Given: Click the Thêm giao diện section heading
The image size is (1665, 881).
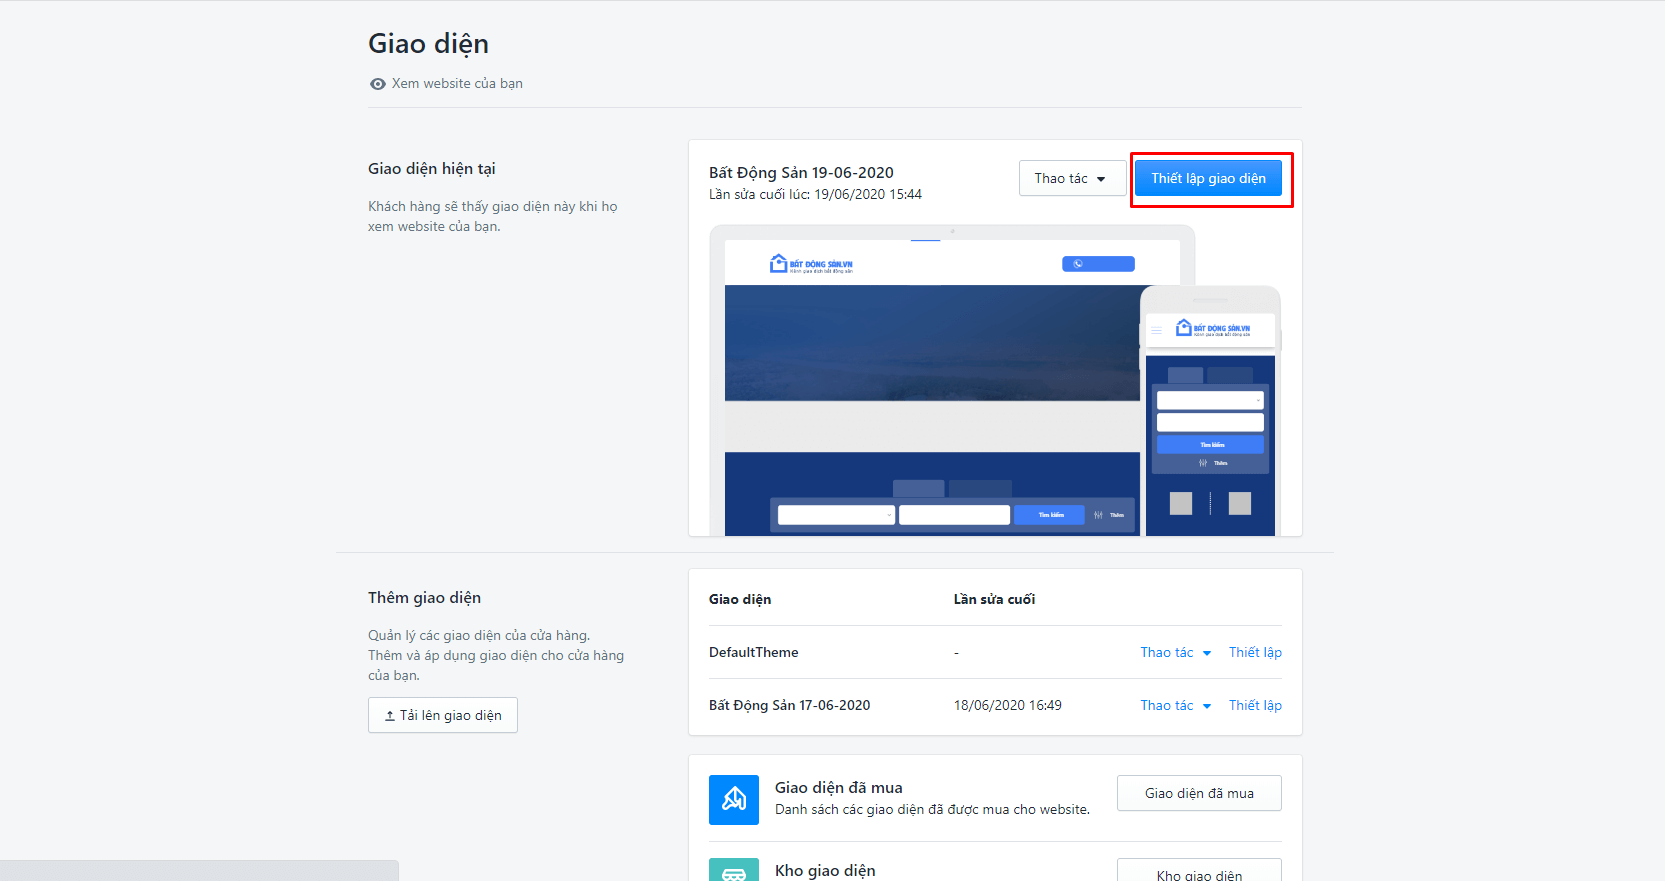Looking at the screenshot, I should pos(424,598).
